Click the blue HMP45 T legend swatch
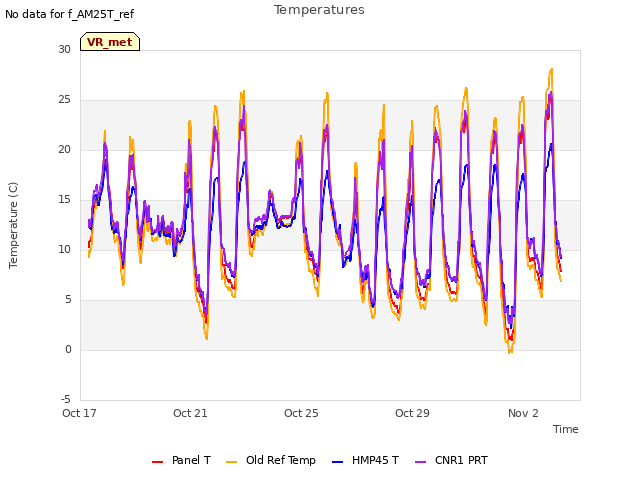The image size is (640, 480). (x=337, y=462)
